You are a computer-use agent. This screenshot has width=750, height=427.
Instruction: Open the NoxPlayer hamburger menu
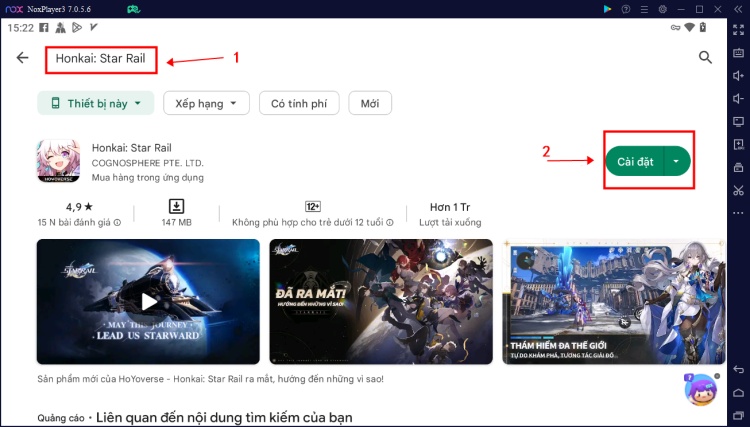pos(644,9)
